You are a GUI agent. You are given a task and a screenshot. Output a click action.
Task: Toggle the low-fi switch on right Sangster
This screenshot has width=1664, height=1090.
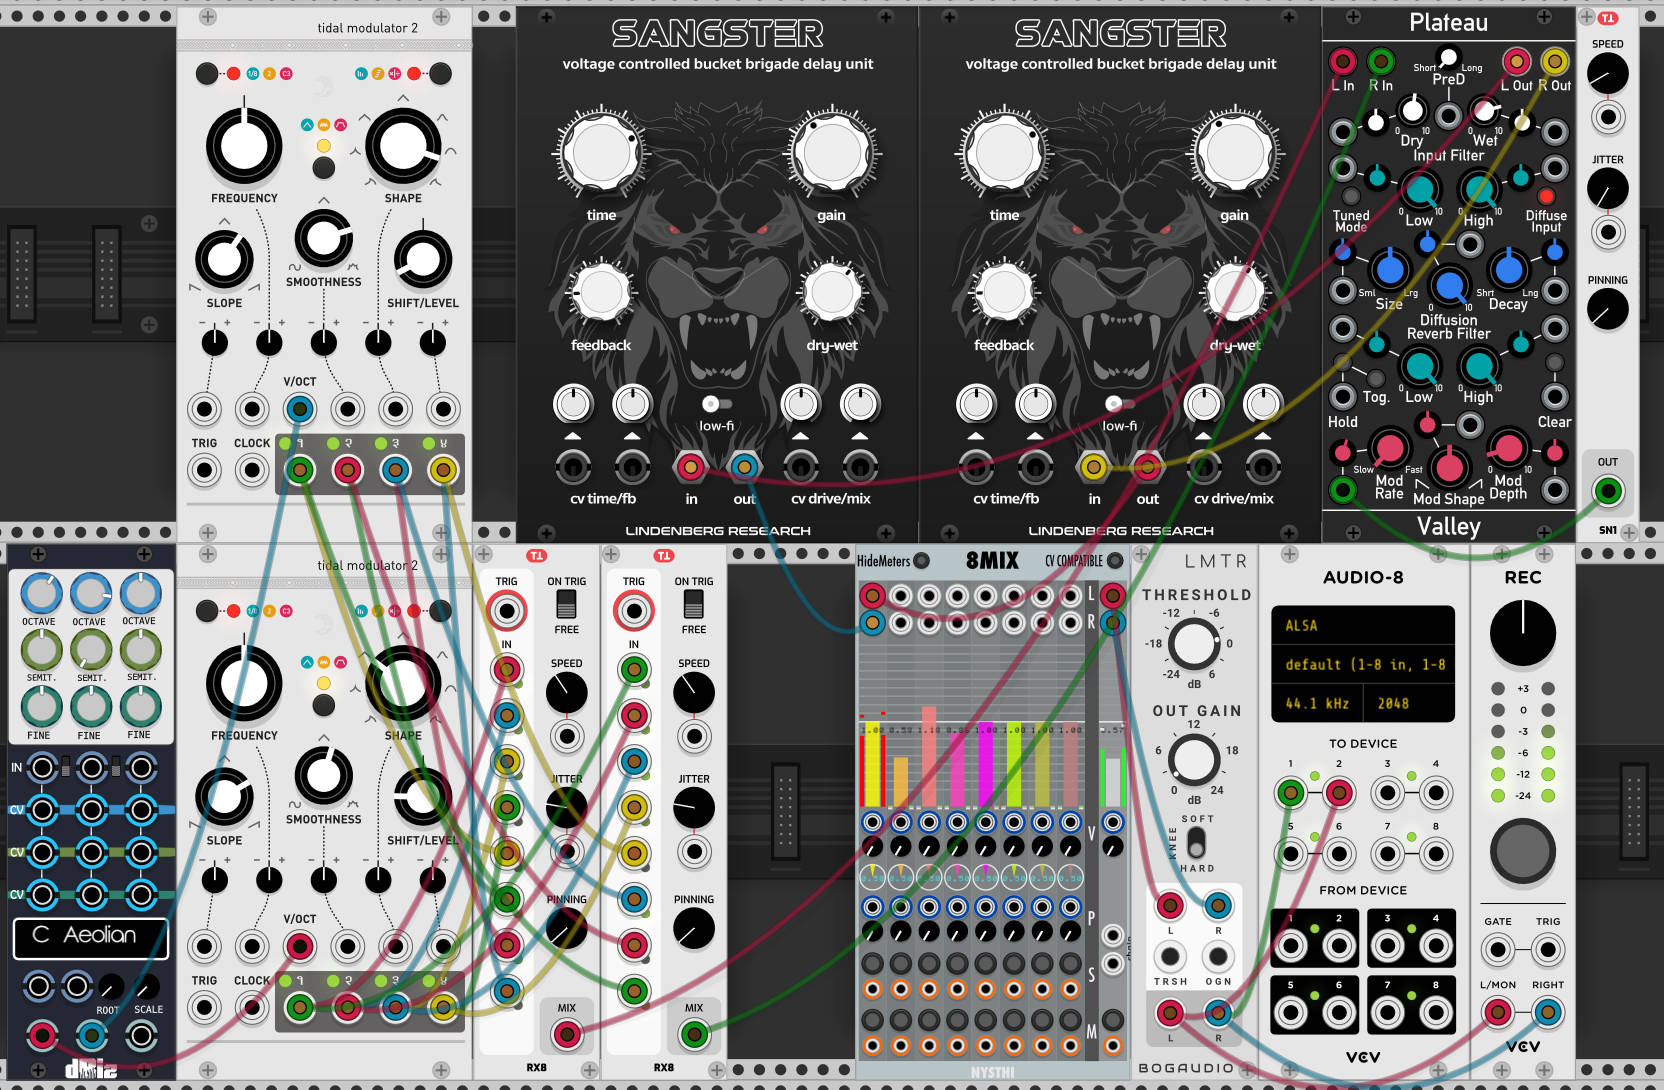(x=1118, y=404)
